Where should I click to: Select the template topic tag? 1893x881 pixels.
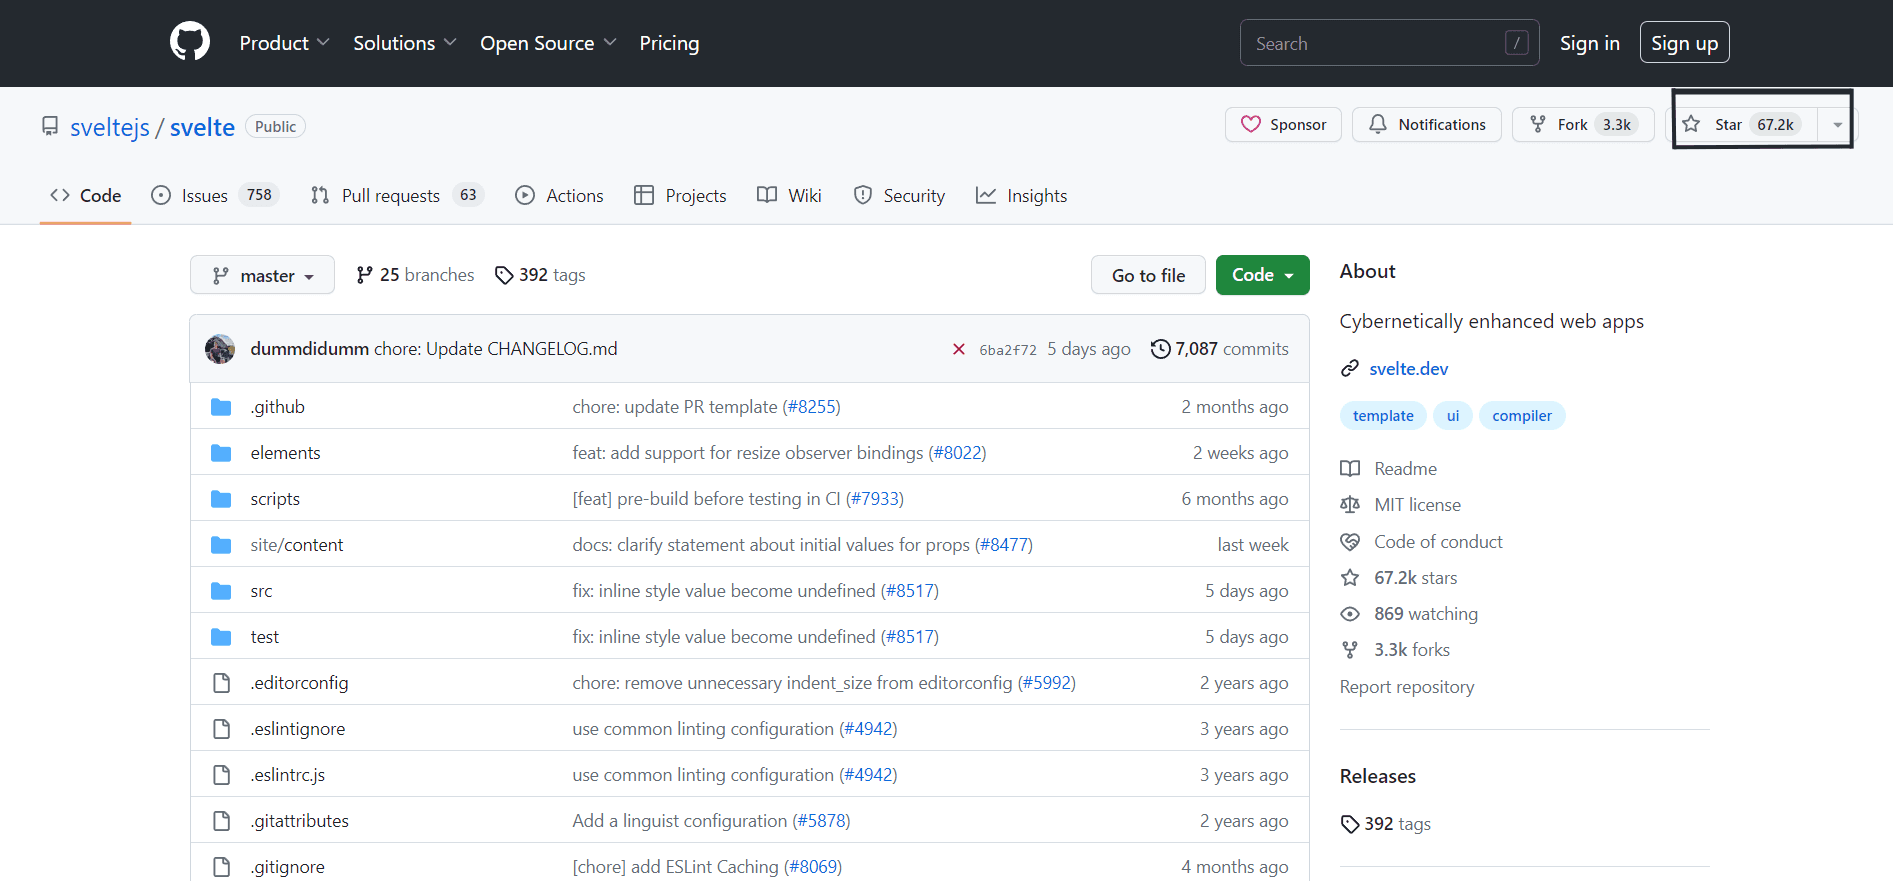click(x=1383, y=416)
